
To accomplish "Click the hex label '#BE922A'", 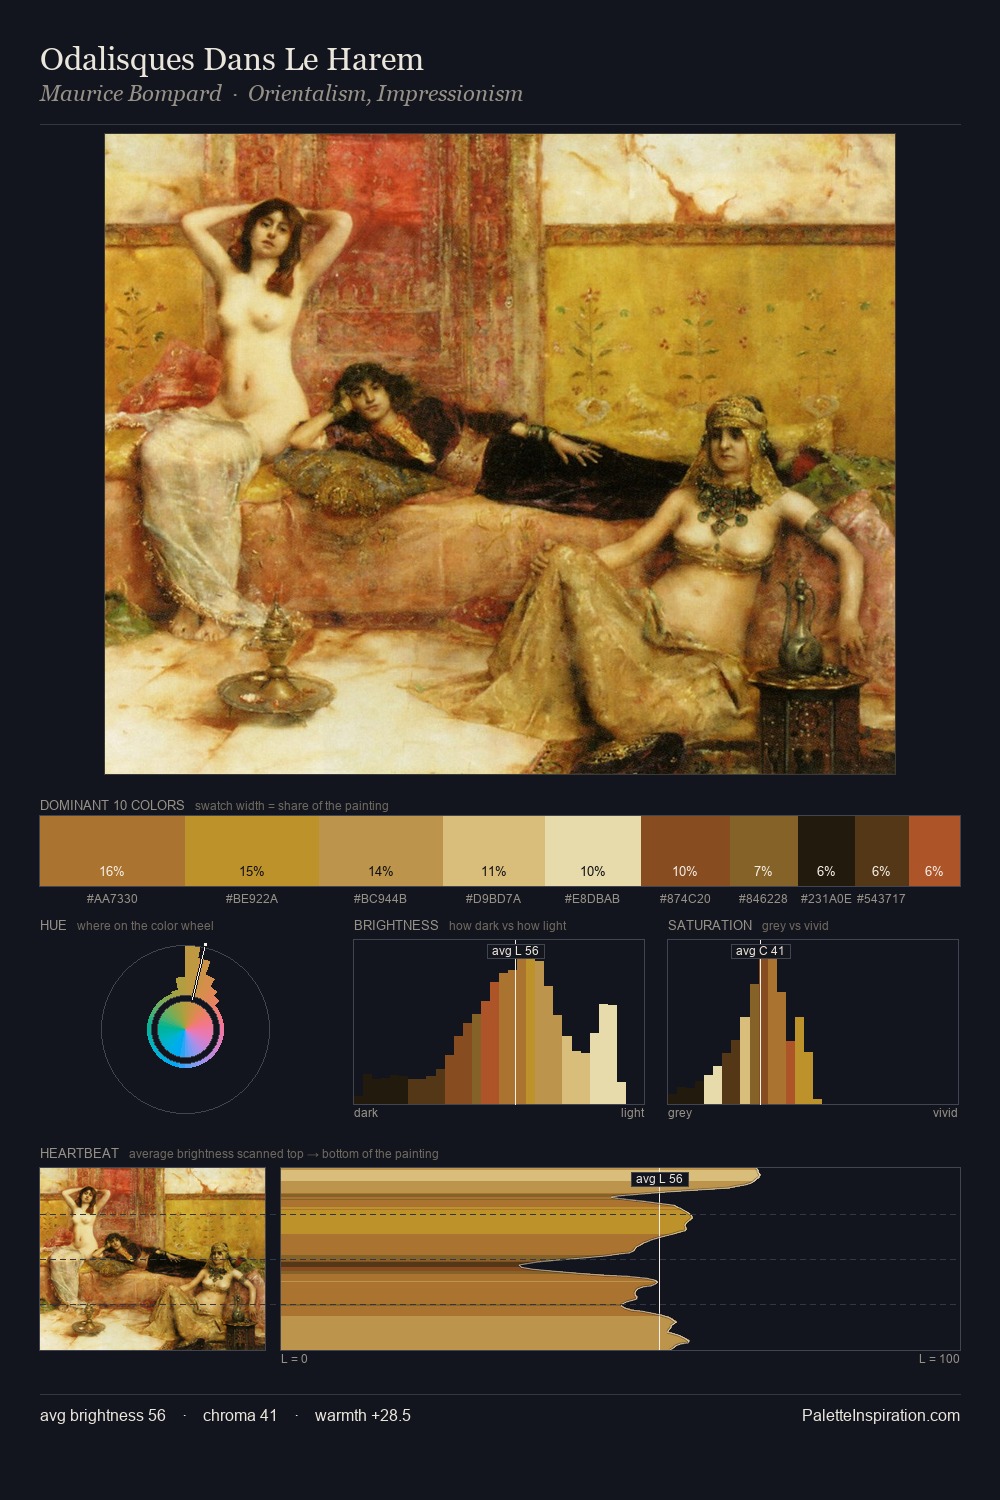I will tap(252, 898).
